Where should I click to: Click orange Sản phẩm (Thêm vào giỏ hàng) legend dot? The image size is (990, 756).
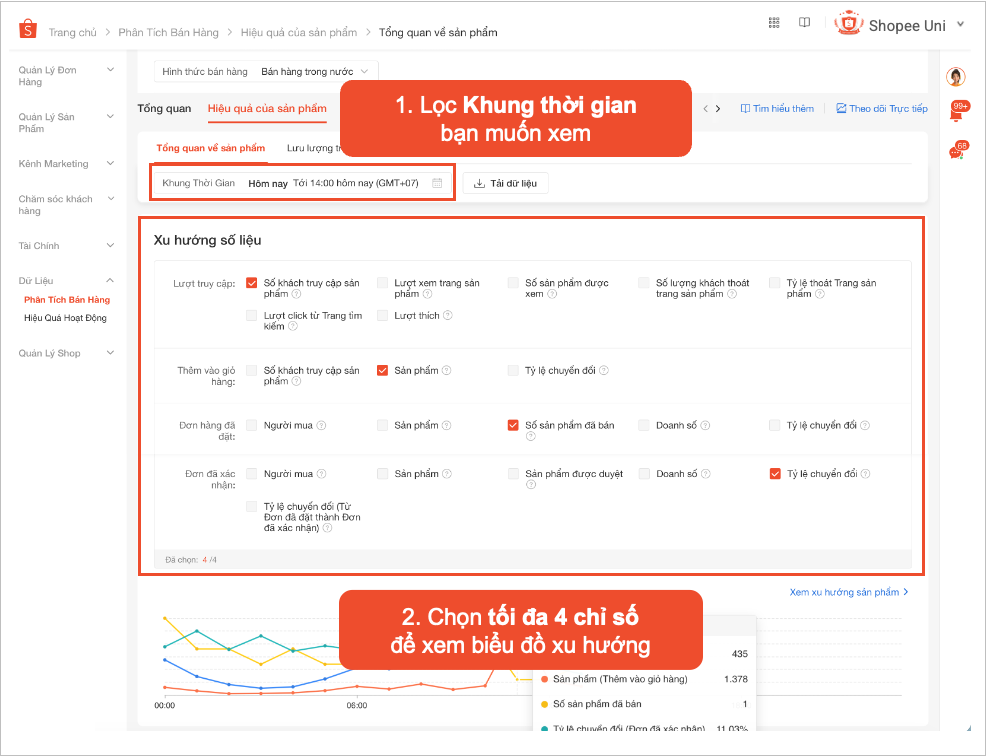[544, 680]
